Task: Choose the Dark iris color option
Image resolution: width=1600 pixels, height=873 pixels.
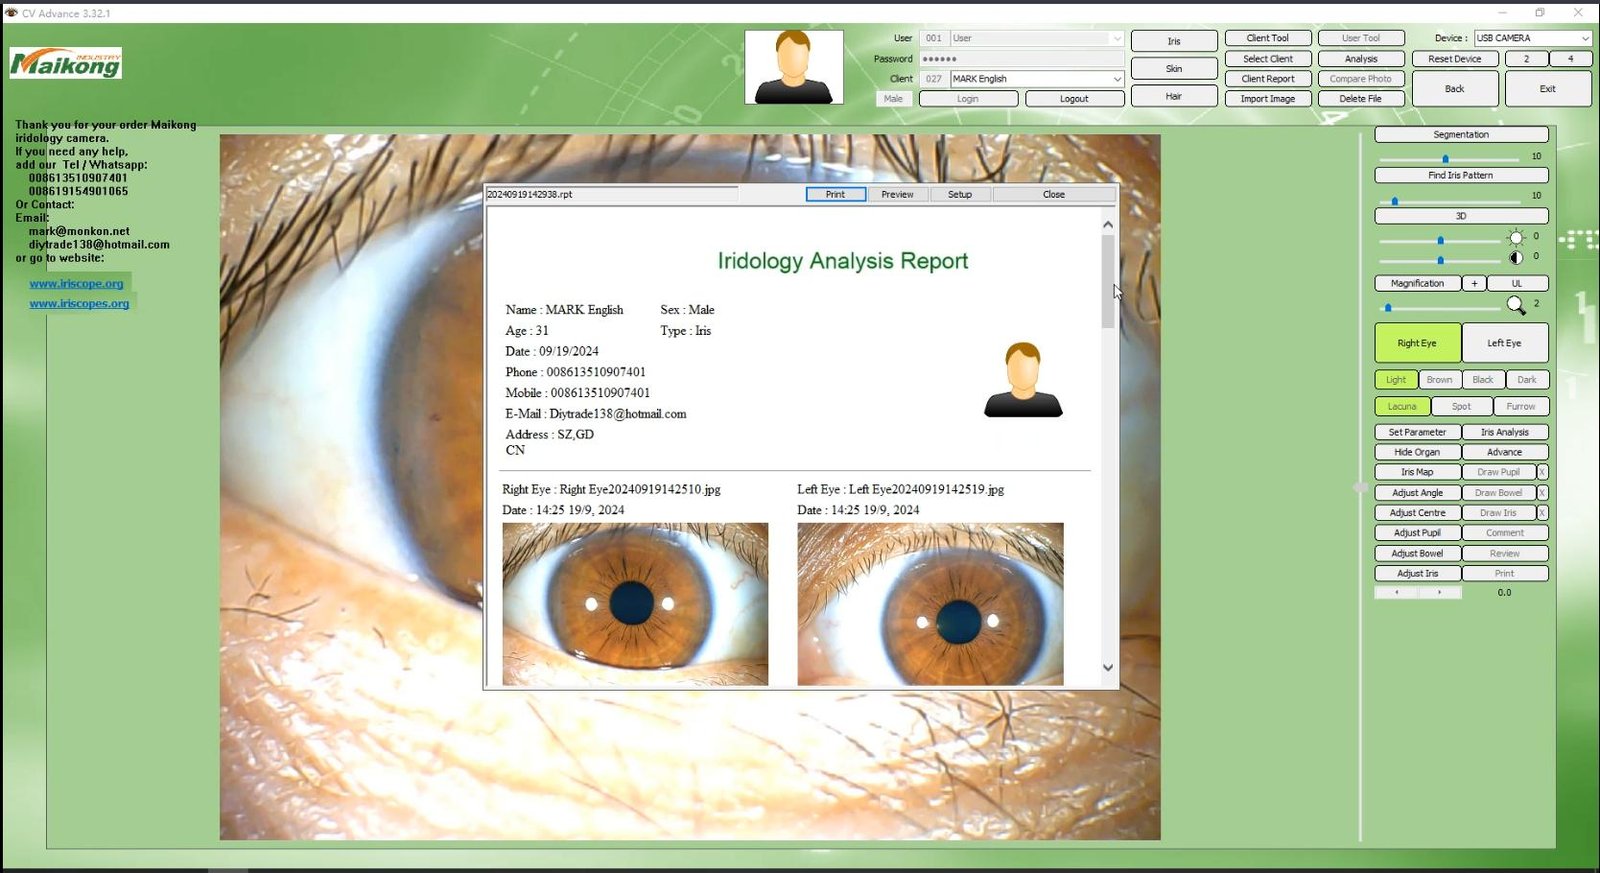Action: pos(1527,380)
